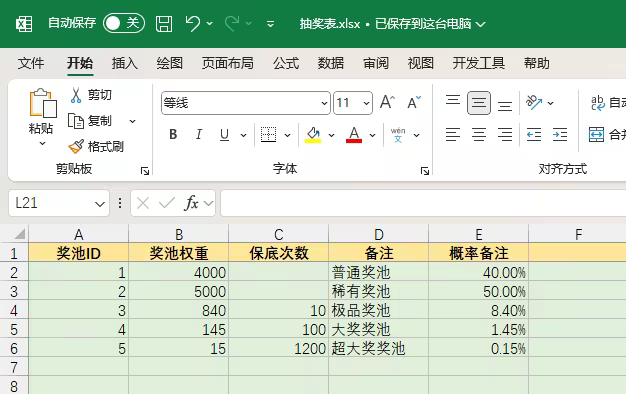The width and height of the screenshot is (626, 394).
Task: Click the Wrap Text icon
Action: coord(598,103)
